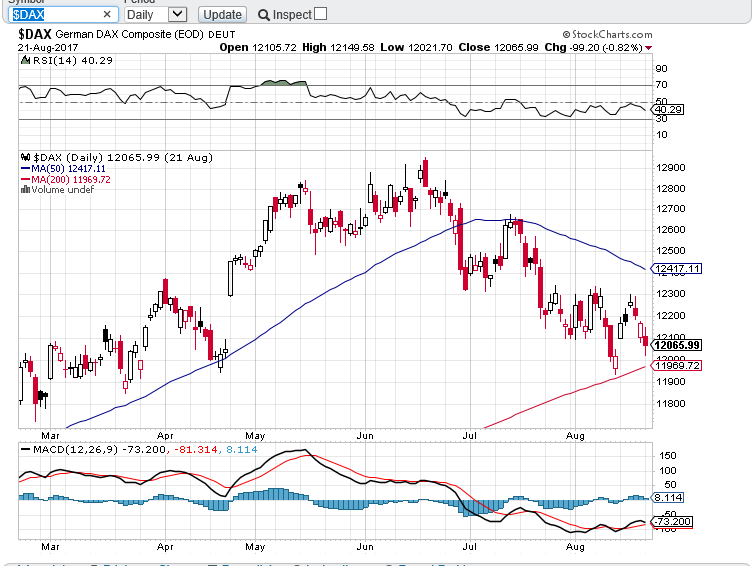Click the 11969.72 MA(200) price tag

tap(676, 365)
